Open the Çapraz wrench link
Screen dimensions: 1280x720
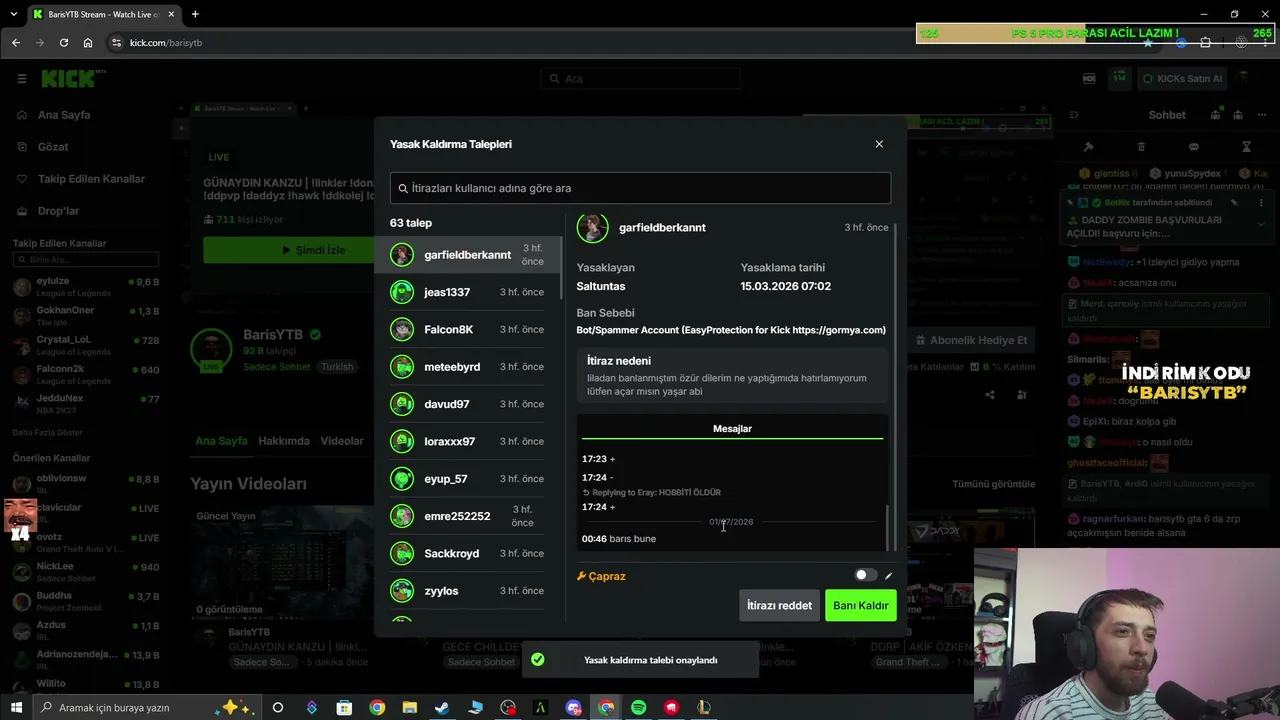tap(601, 576)
